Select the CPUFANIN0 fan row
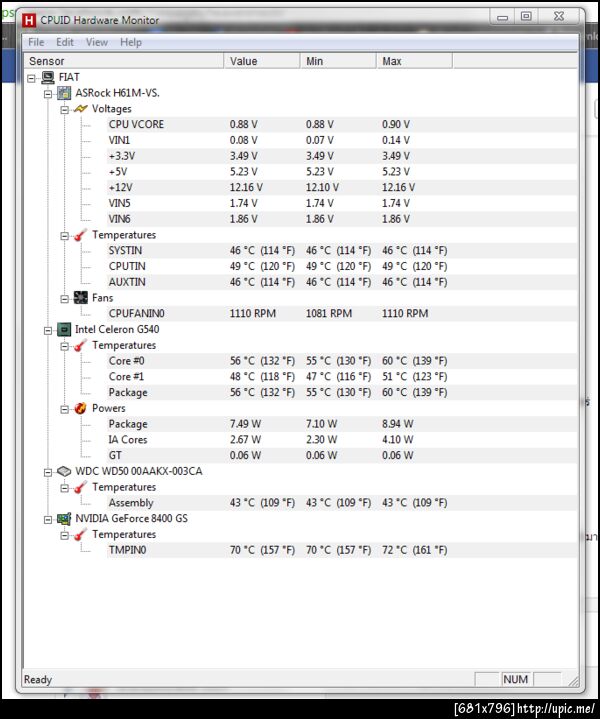Viewport: 600px width, 719px height. coord(342,314)
